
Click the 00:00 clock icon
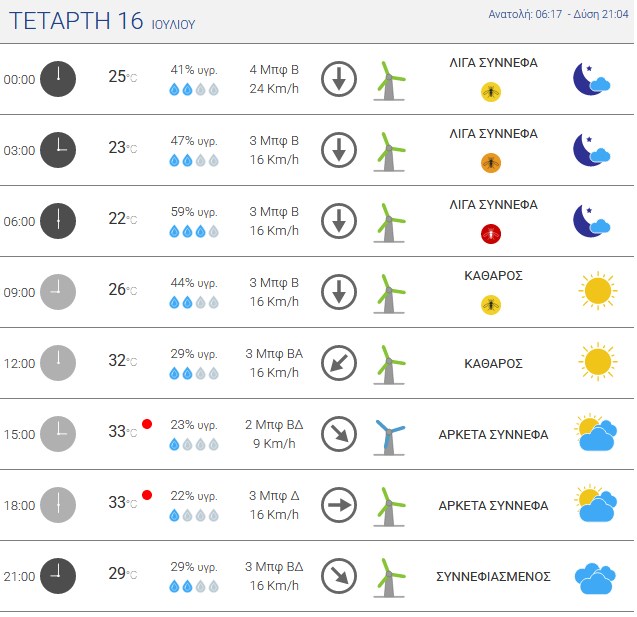58,79
